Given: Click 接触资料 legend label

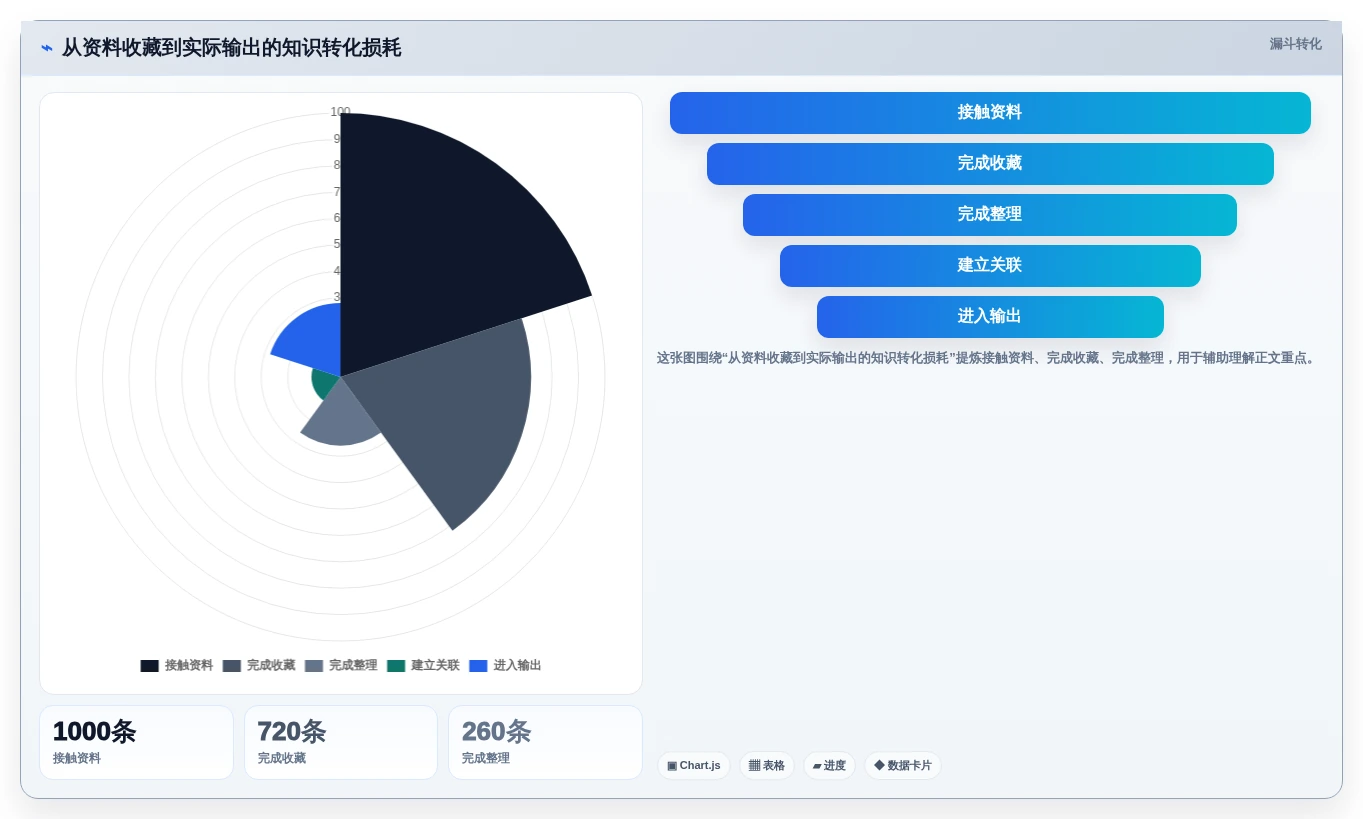Looking at the screenshot, I should pyautogui.click(x=189, y=666).
